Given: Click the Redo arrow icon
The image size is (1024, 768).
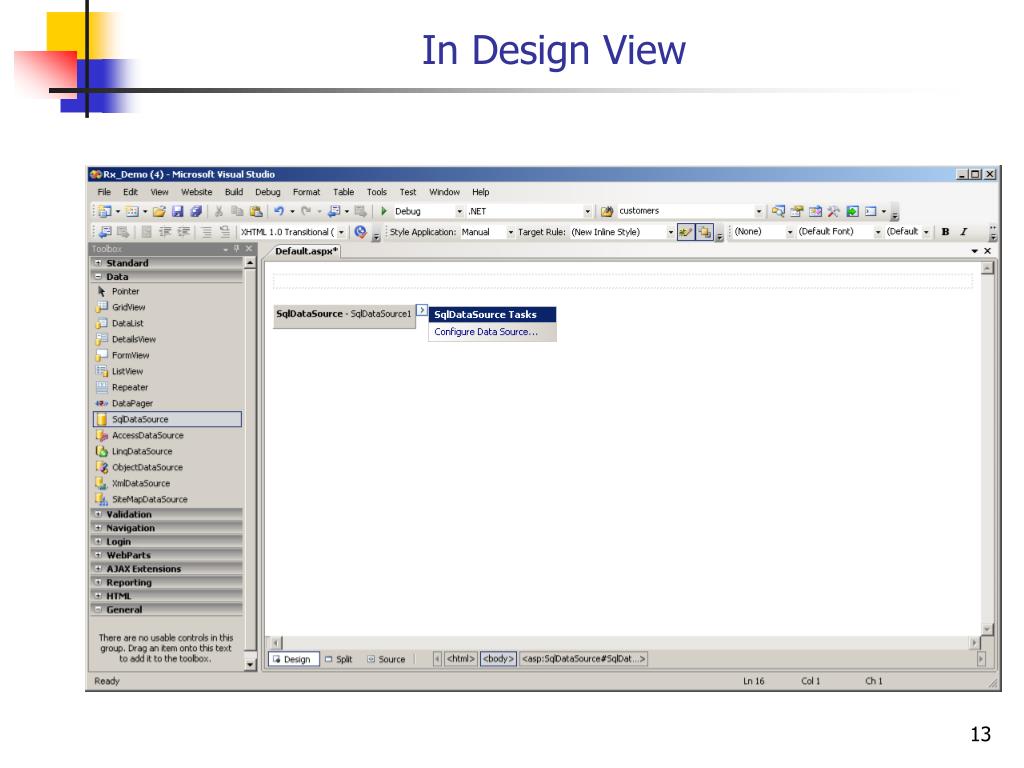Looking at the screenshot, I should tap(306, 211).
